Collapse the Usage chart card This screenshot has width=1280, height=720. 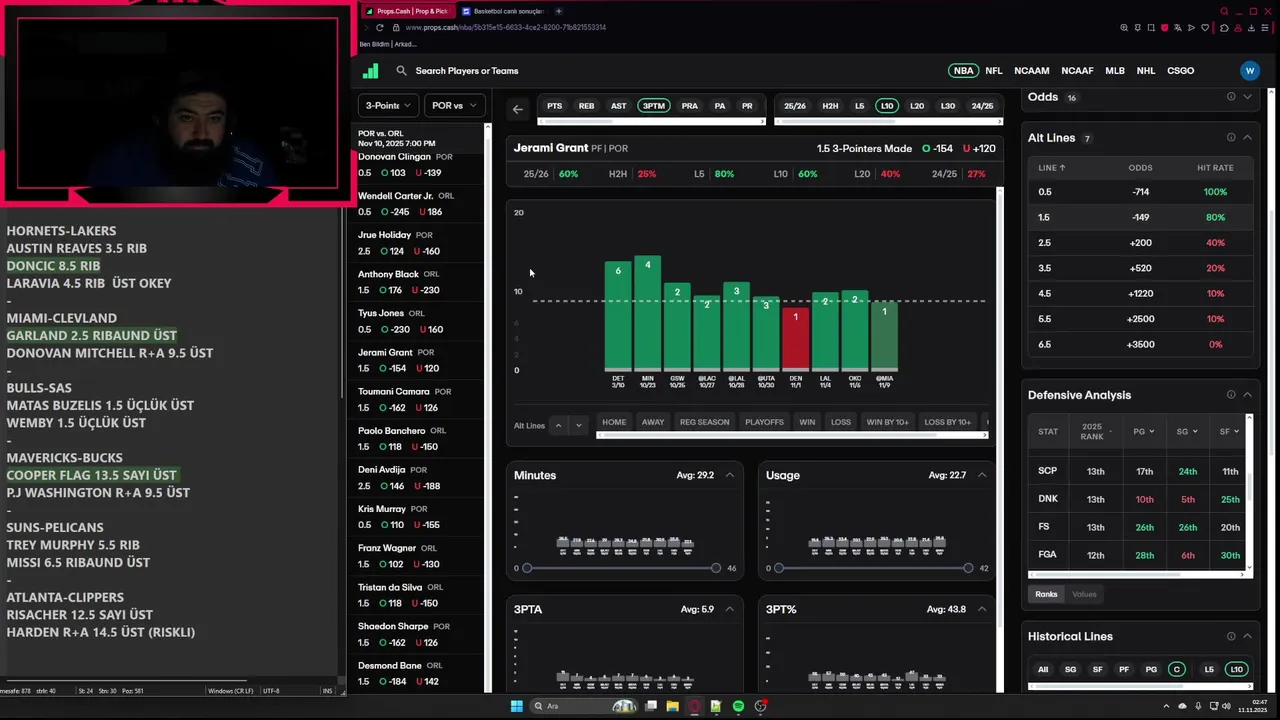pos(981,475)
